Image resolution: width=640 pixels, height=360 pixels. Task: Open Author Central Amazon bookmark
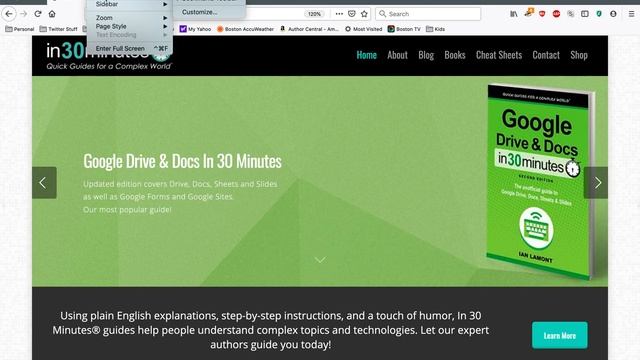pos(309,29)
